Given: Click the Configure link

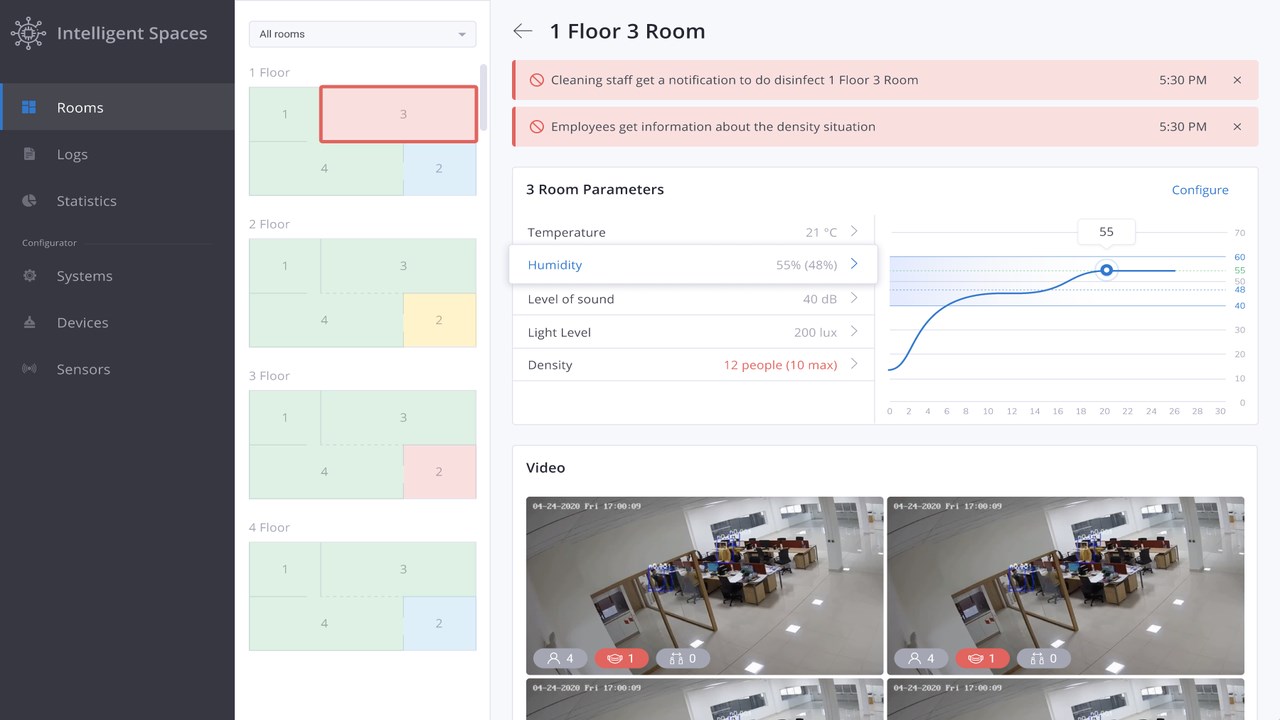Looking at the screenshot, I should point(1200,189).
